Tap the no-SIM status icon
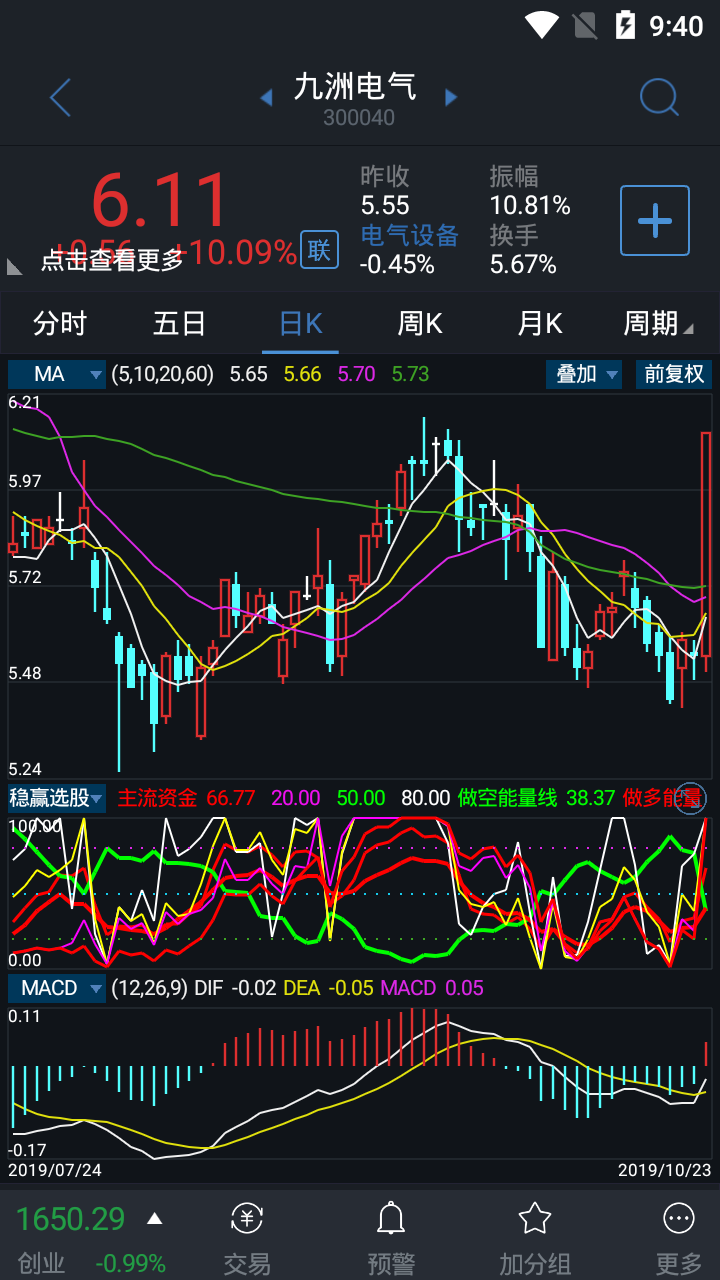The width and height of the screenshot is (720, 1280). 584,24
